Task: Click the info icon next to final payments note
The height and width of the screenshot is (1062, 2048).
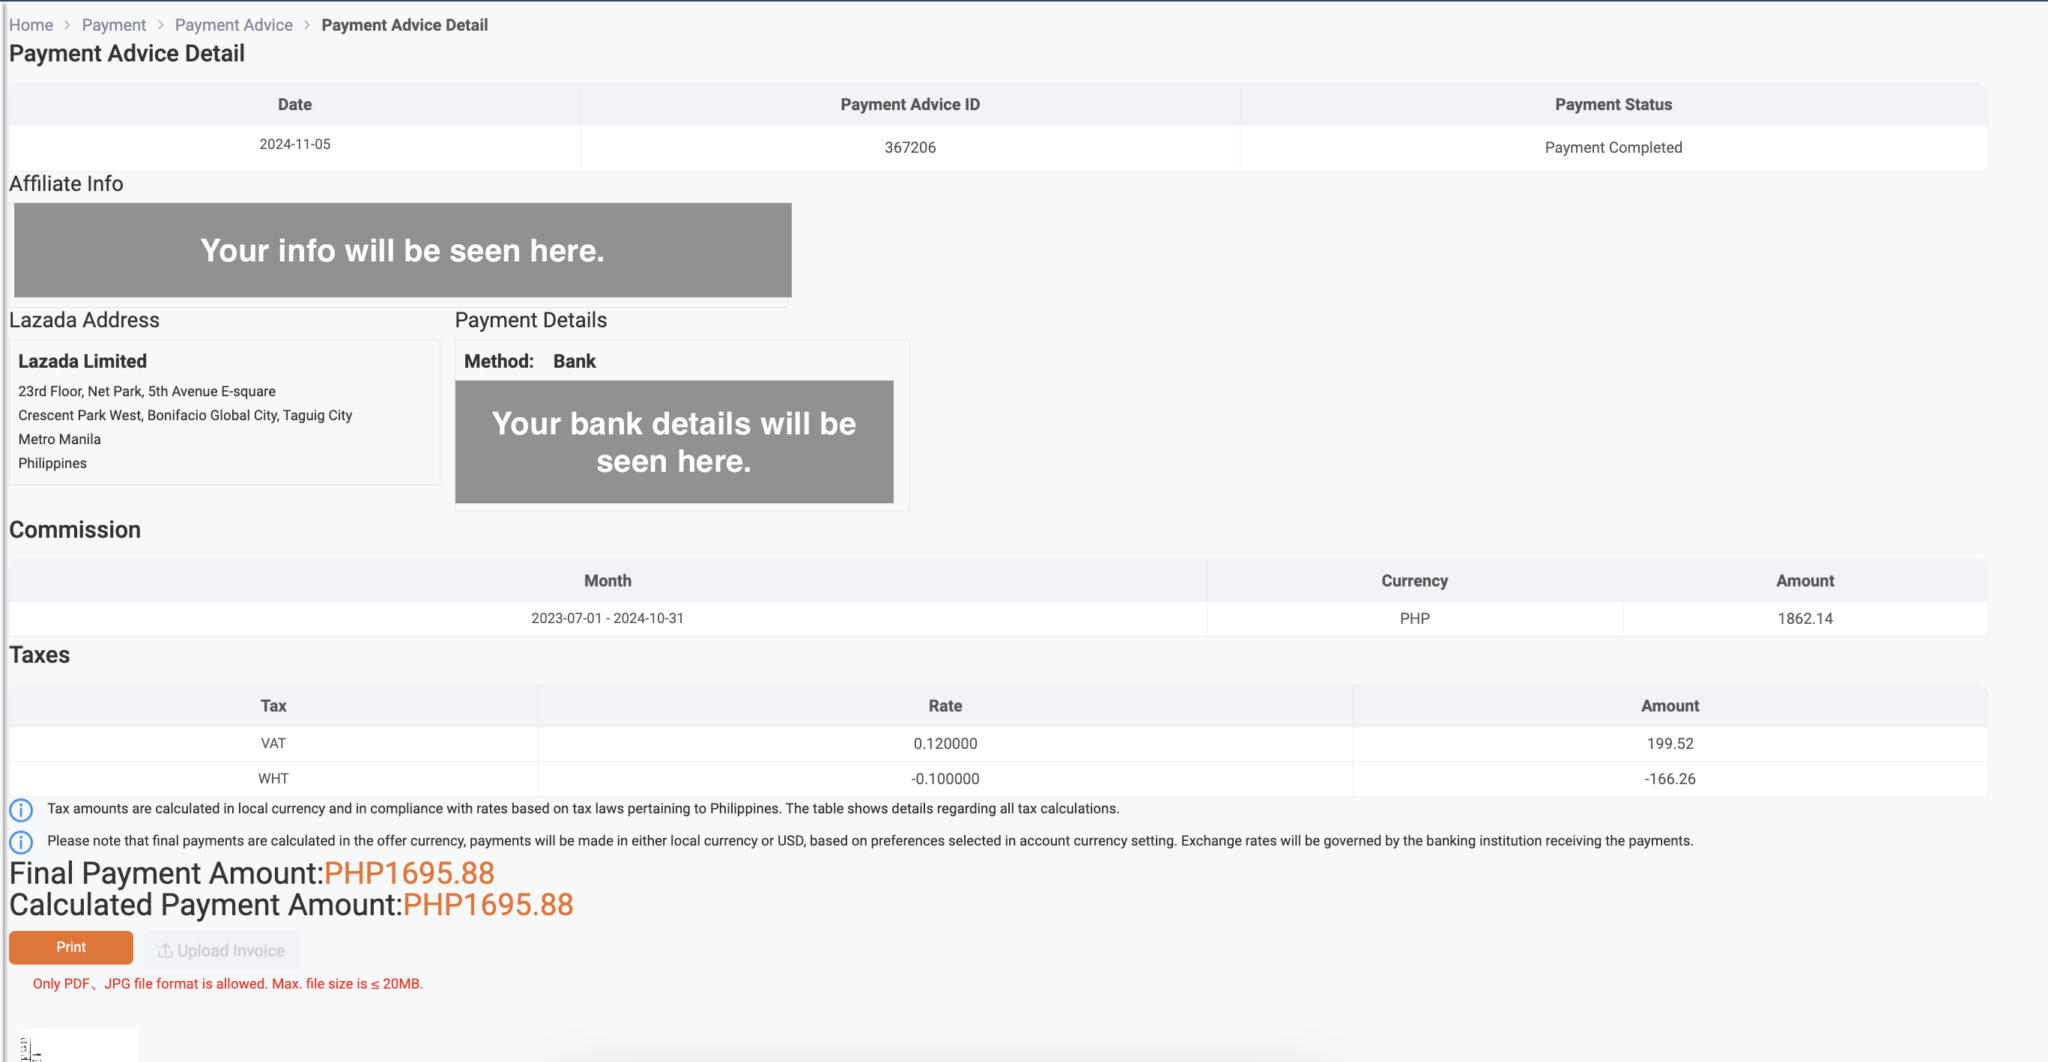Action: pyautogui.click(x=20, y=842)
